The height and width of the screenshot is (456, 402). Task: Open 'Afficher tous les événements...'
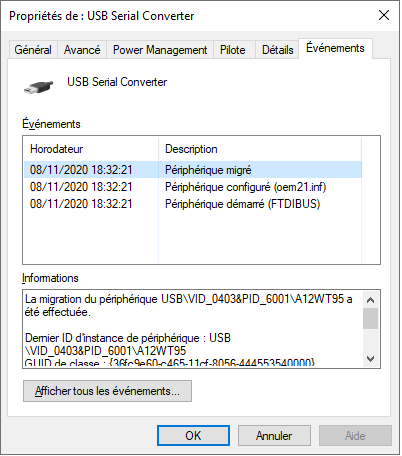(107, 391)
